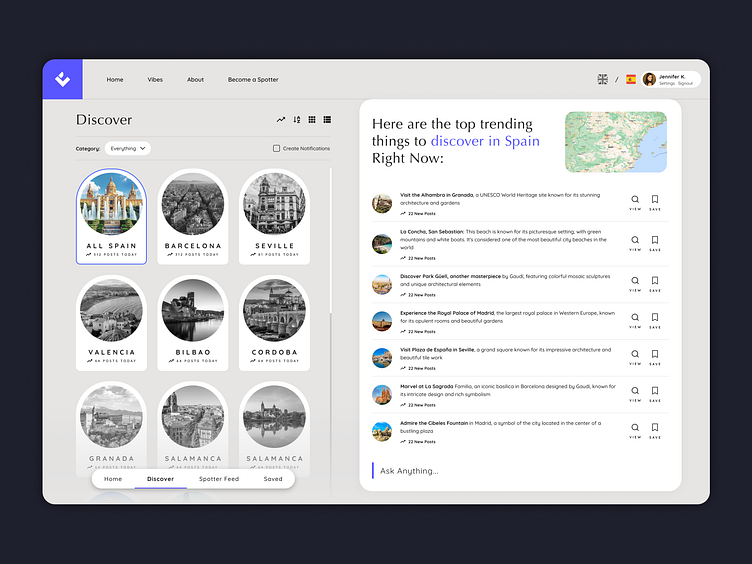
Task: Select the Seville city card
Action: coord(274,216)
